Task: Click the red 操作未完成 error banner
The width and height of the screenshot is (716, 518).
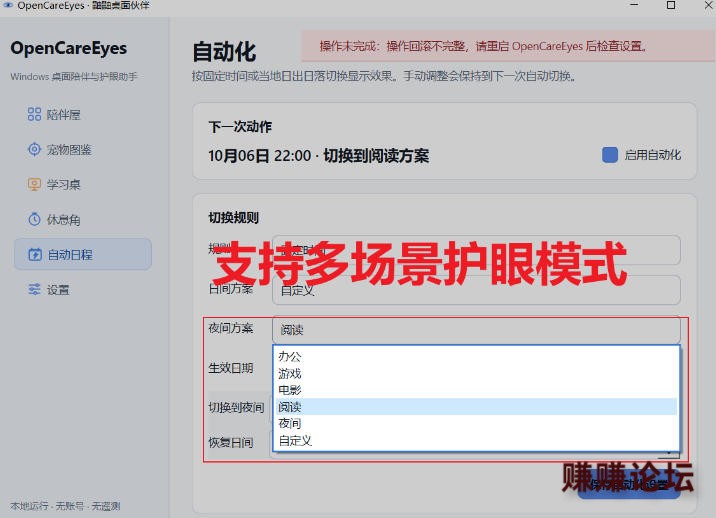Action: click(x=507, y=46)
